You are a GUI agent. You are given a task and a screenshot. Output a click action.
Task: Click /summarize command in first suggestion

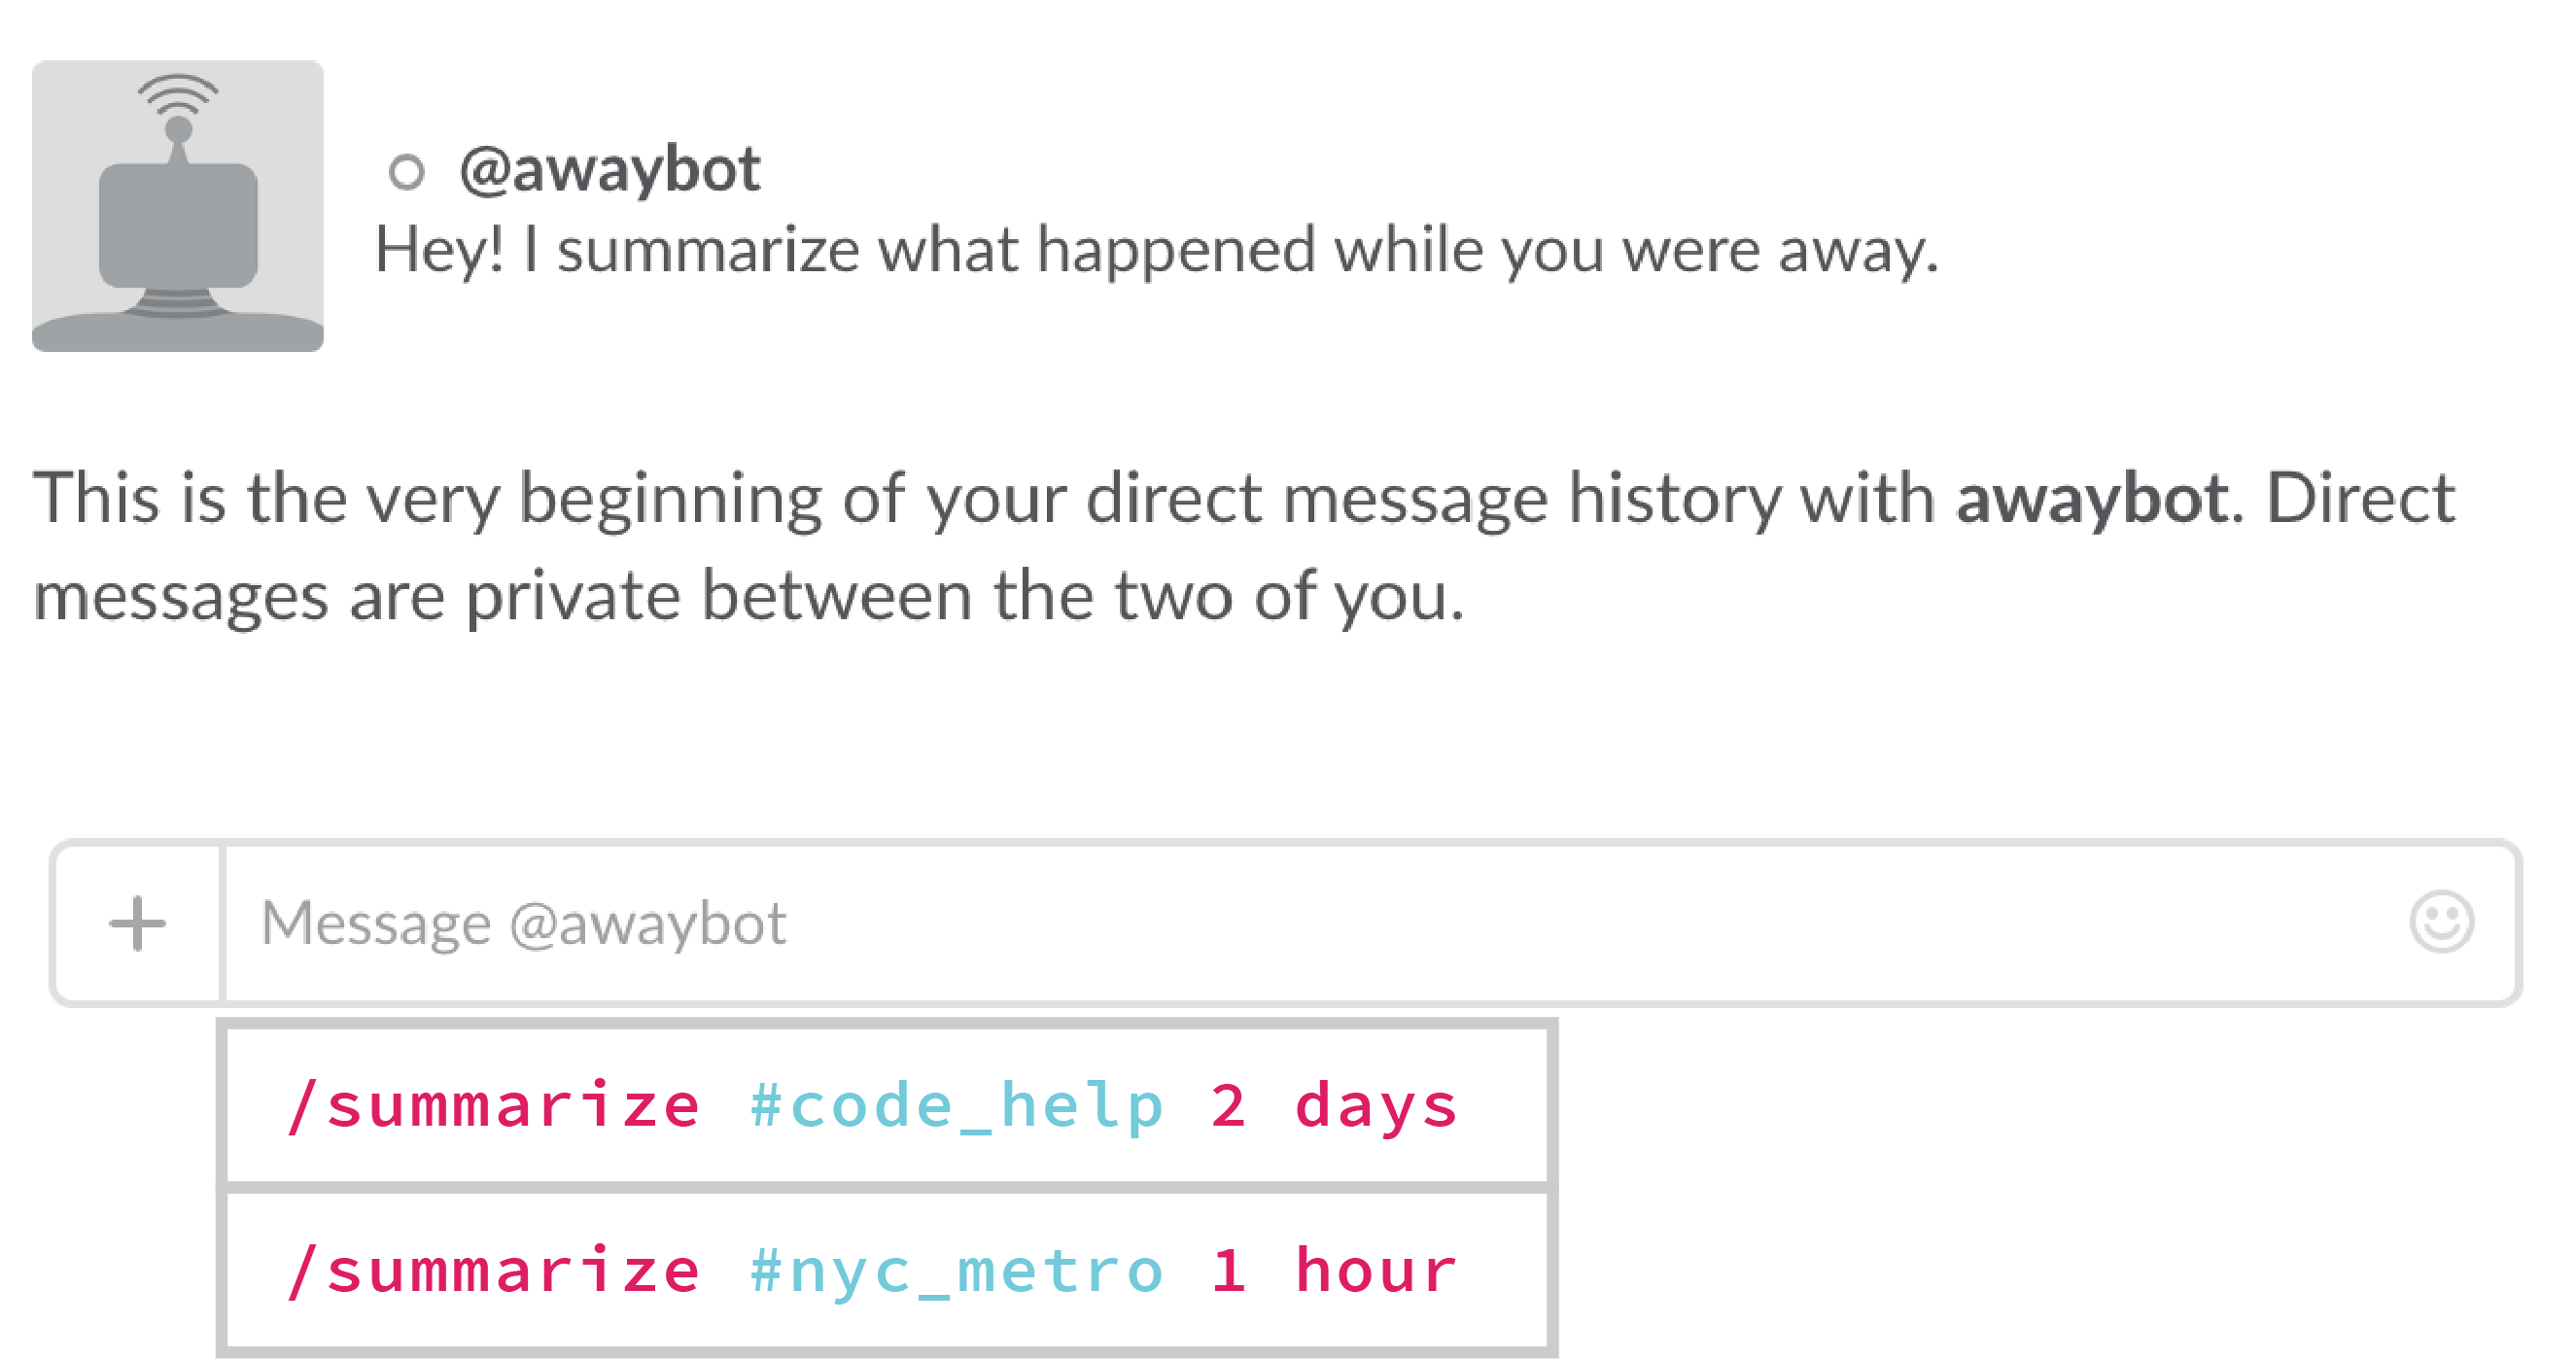(494, 1106)
